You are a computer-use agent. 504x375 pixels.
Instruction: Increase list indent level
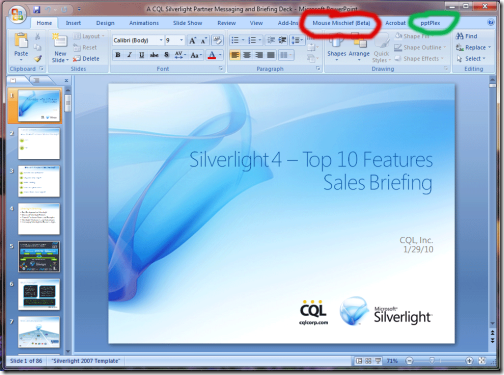pyautogui.click(x=283, y=40)
